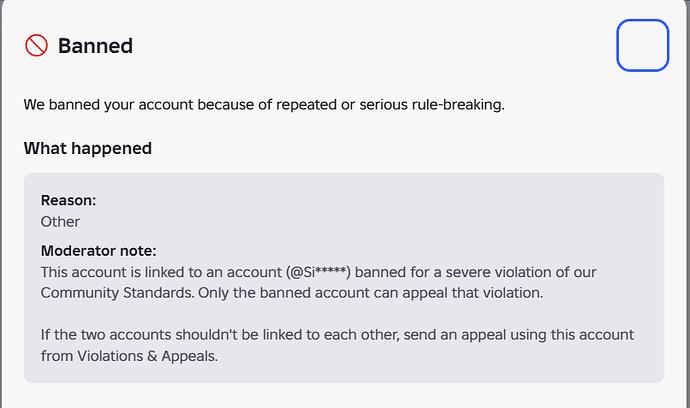This screenshot has width=690, height=408.
Task: Click the Banned dialog title
Action: pyautogui.click(x=95, y=46)
